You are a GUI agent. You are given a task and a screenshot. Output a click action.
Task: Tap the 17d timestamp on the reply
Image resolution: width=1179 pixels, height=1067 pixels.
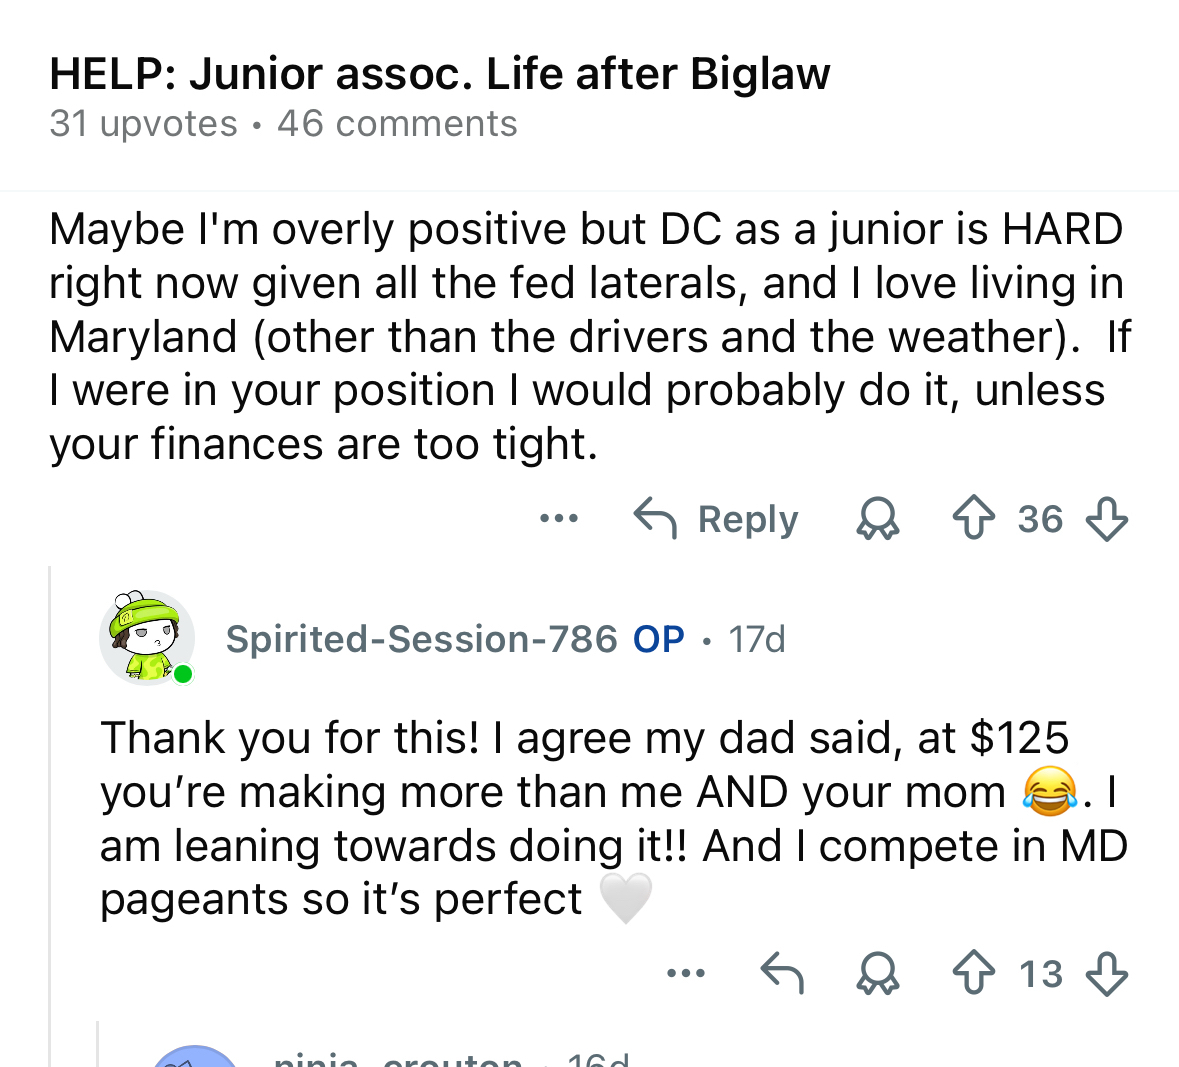tap(757, 639)
